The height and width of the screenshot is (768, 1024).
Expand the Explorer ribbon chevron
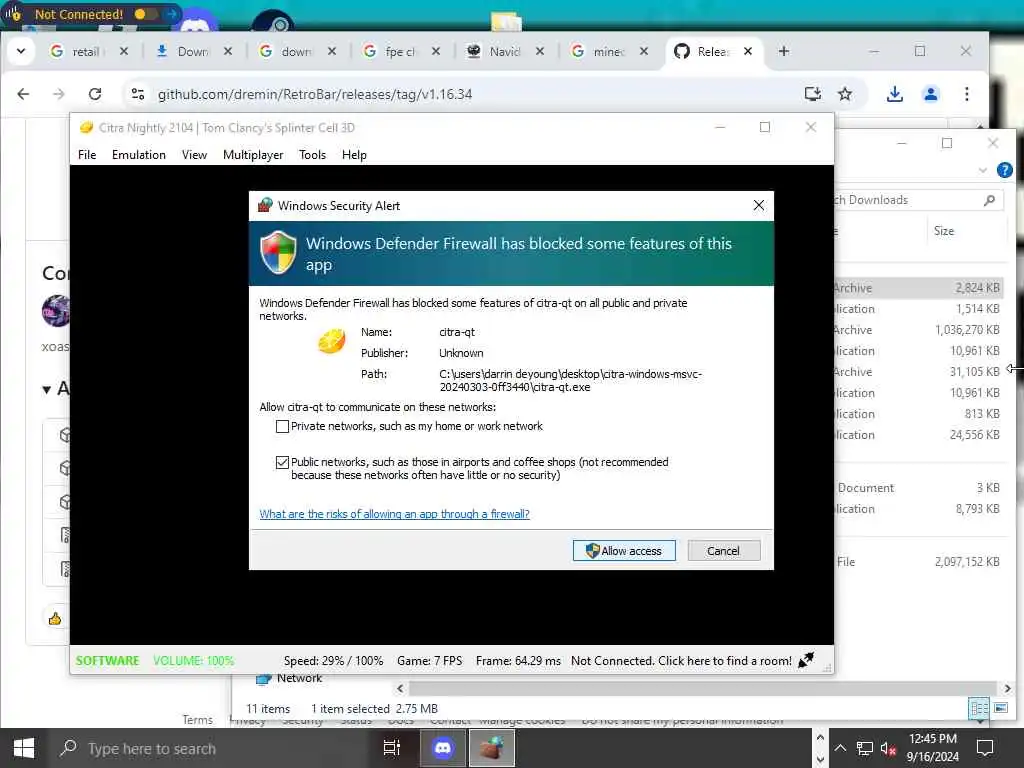[x=983, y=170]
